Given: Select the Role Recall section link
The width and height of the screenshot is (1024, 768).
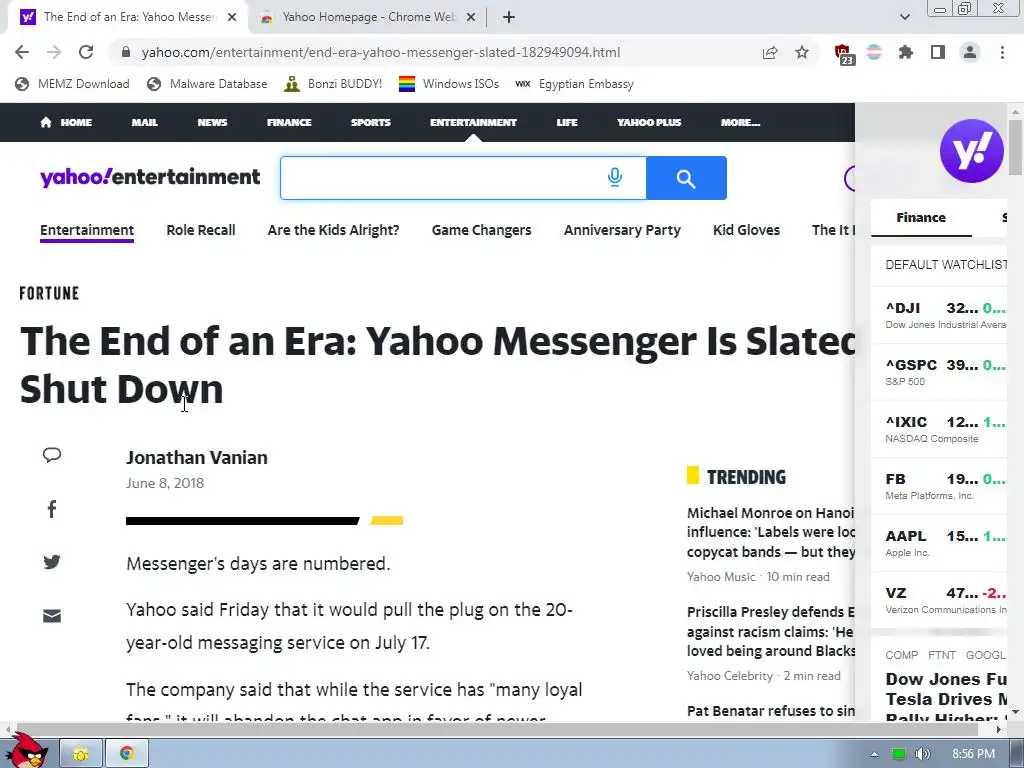Looking at the screenshot, I should (x=200, y=230).
